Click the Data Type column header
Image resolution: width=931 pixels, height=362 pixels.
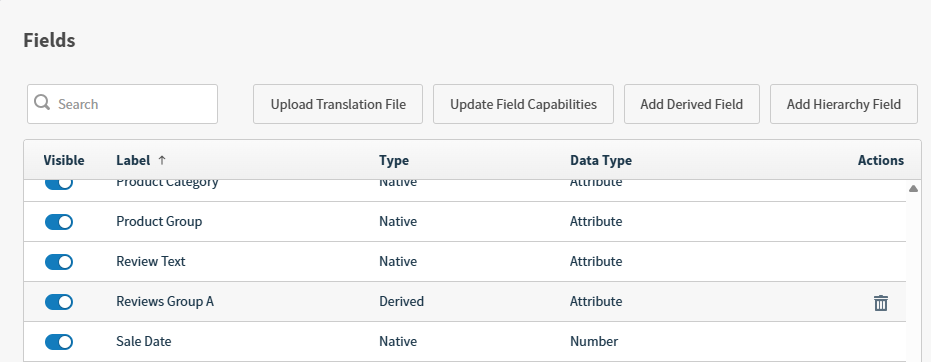[x=601, y=160]
